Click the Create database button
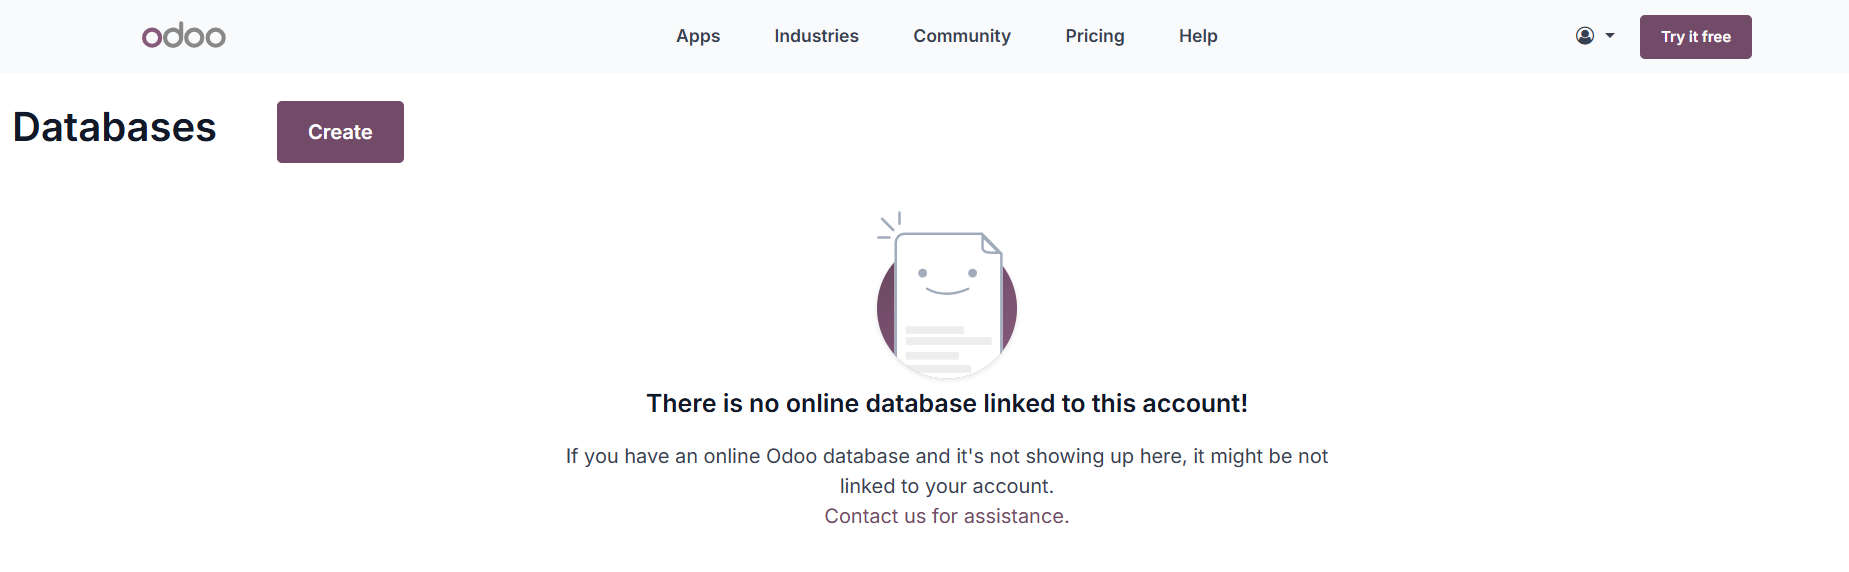Image resolution: width=1849 pixels, height=572 pixels. click(x=340, y=132)
